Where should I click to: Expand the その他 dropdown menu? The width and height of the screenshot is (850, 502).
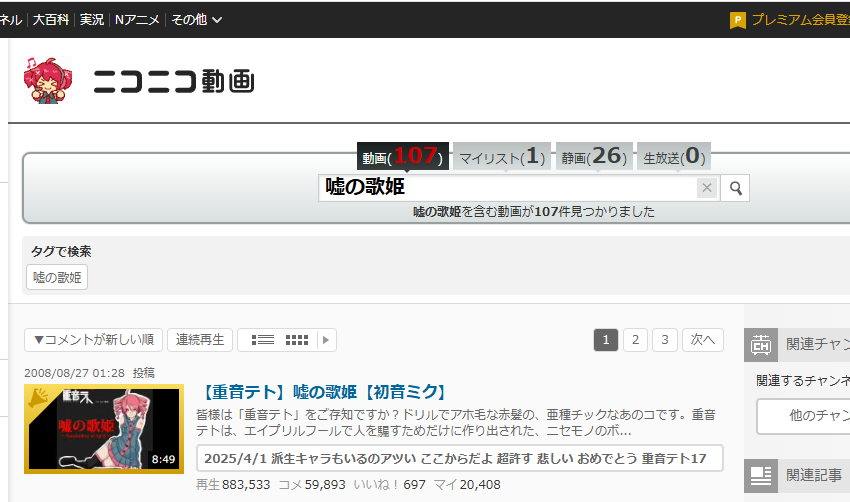pos(197,20)
